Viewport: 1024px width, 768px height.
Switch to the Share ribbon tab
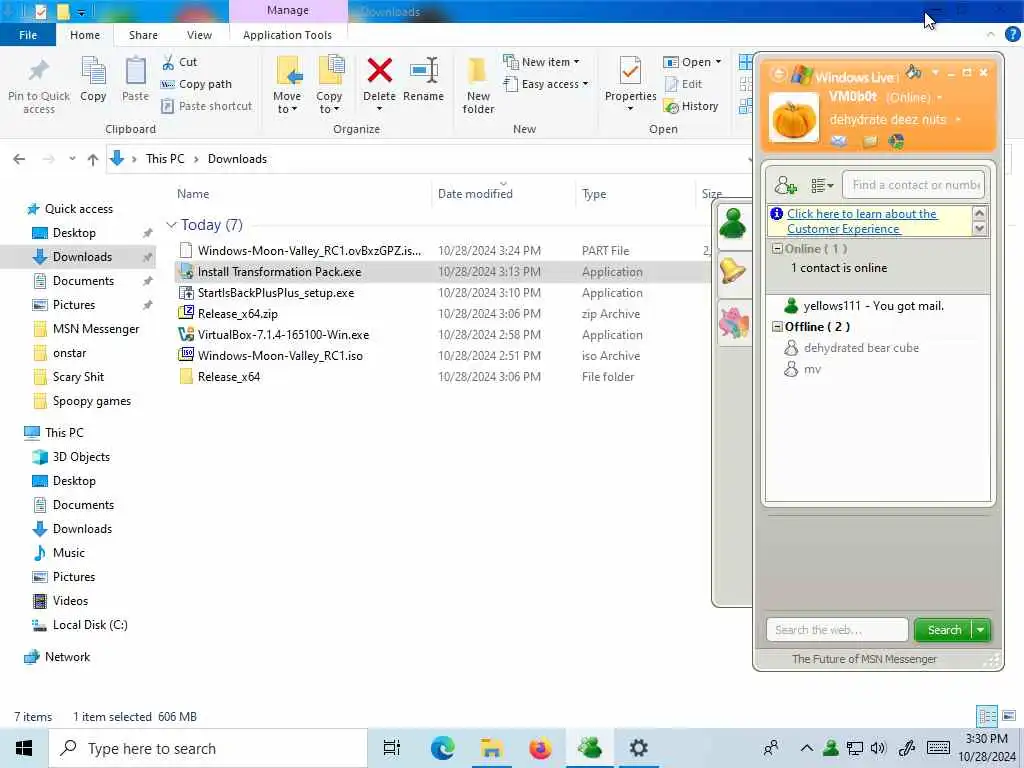143,35
